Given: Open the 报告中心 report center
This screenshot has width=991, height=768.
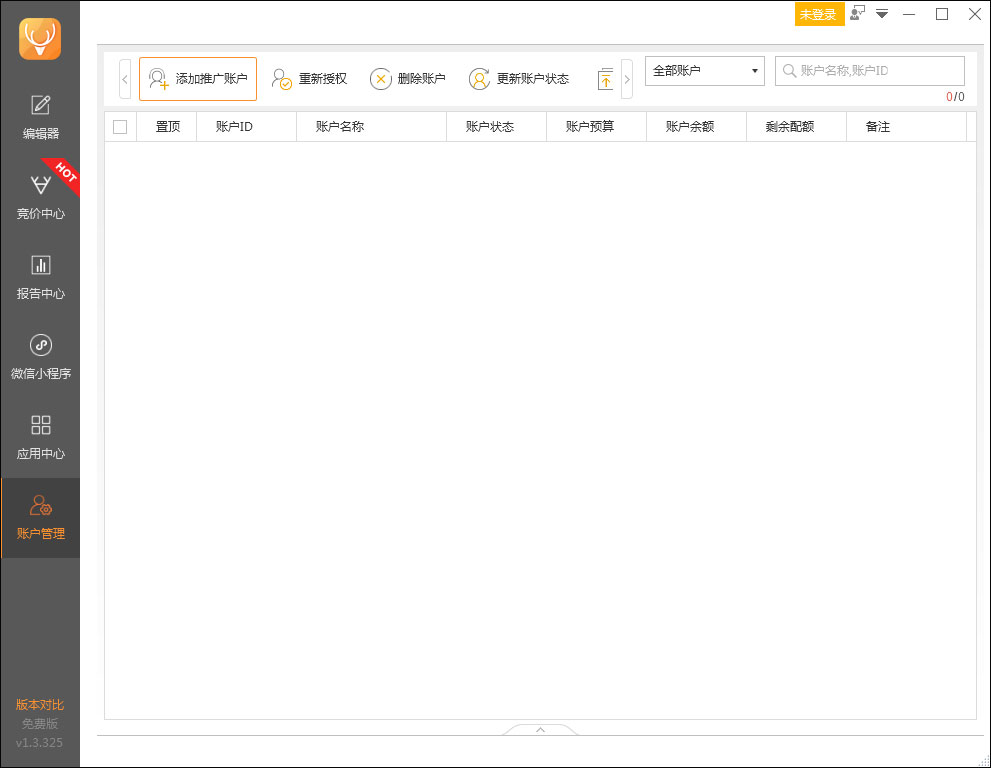Looking at the screenshot, I should coord(40,274).
